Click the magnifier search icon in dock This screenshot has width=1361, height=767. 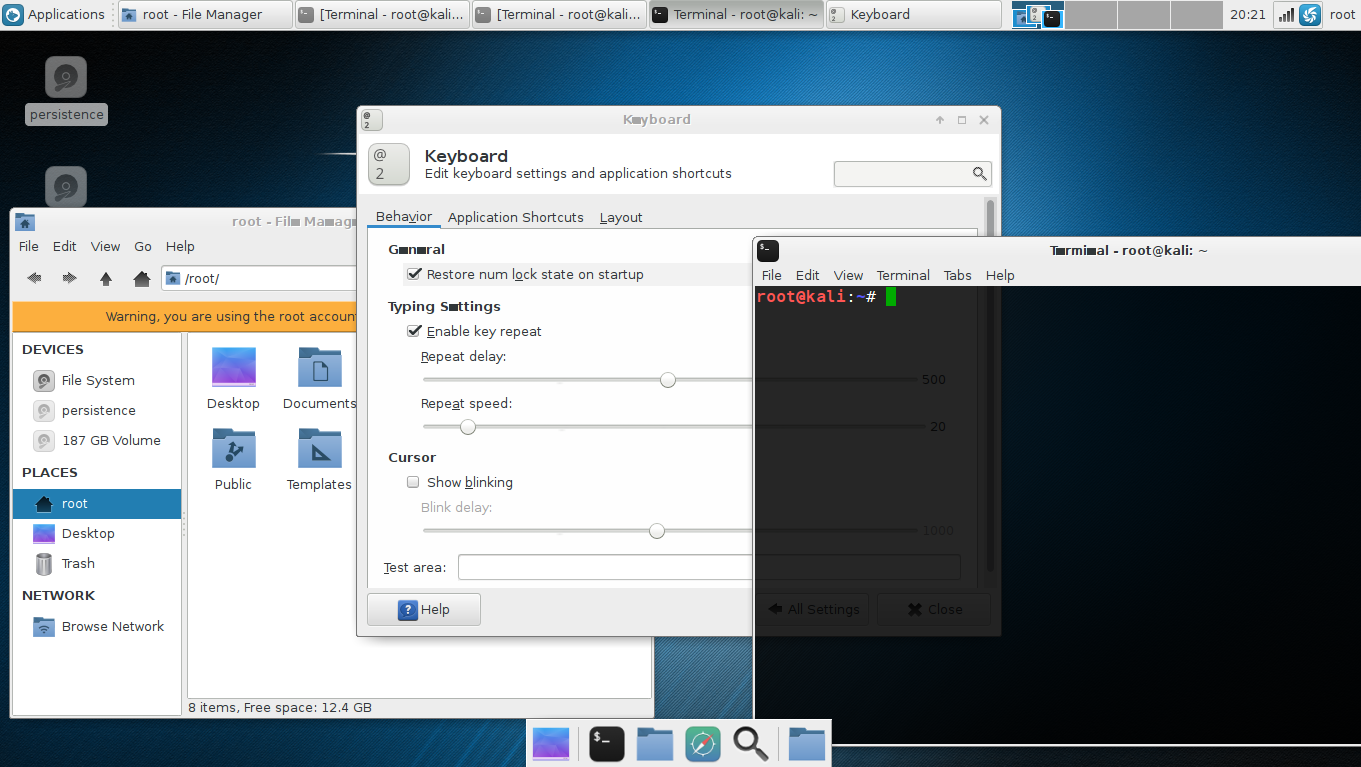[x=750, y=743]
